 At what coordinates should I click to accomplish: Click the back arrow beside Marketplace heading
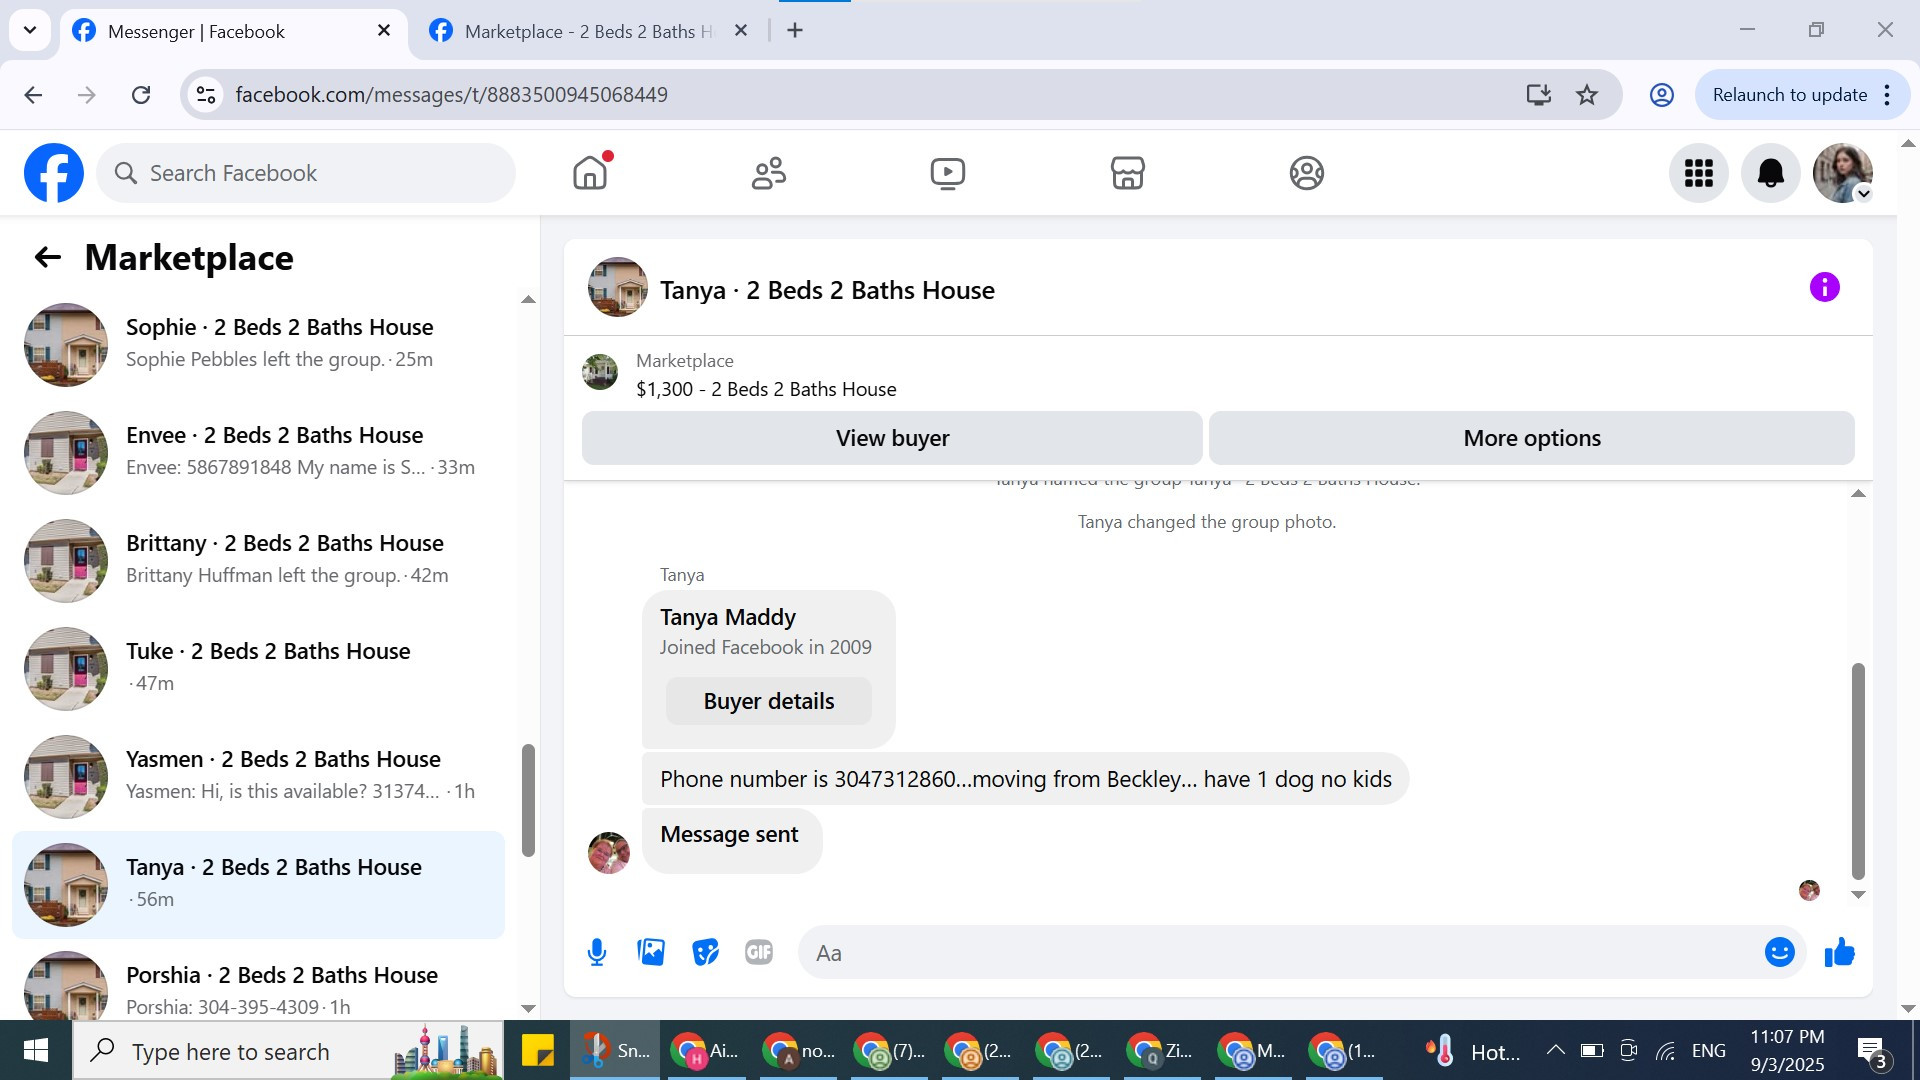pyautogui.click(x=48, y=258)
